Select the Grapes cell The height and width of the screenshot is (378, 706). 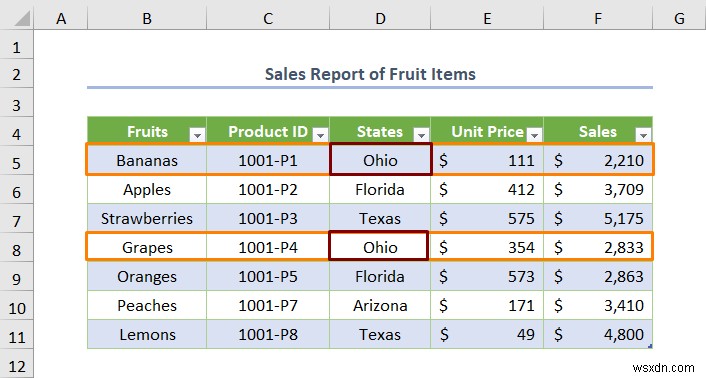tap(147, 247)
